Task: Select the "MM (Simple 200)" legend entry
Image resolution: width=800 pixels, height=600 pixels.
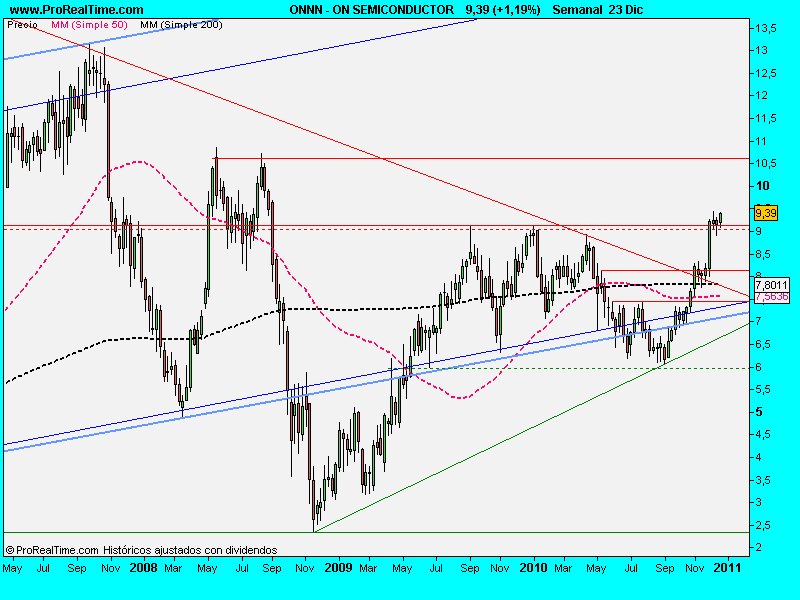Action: 181,24
